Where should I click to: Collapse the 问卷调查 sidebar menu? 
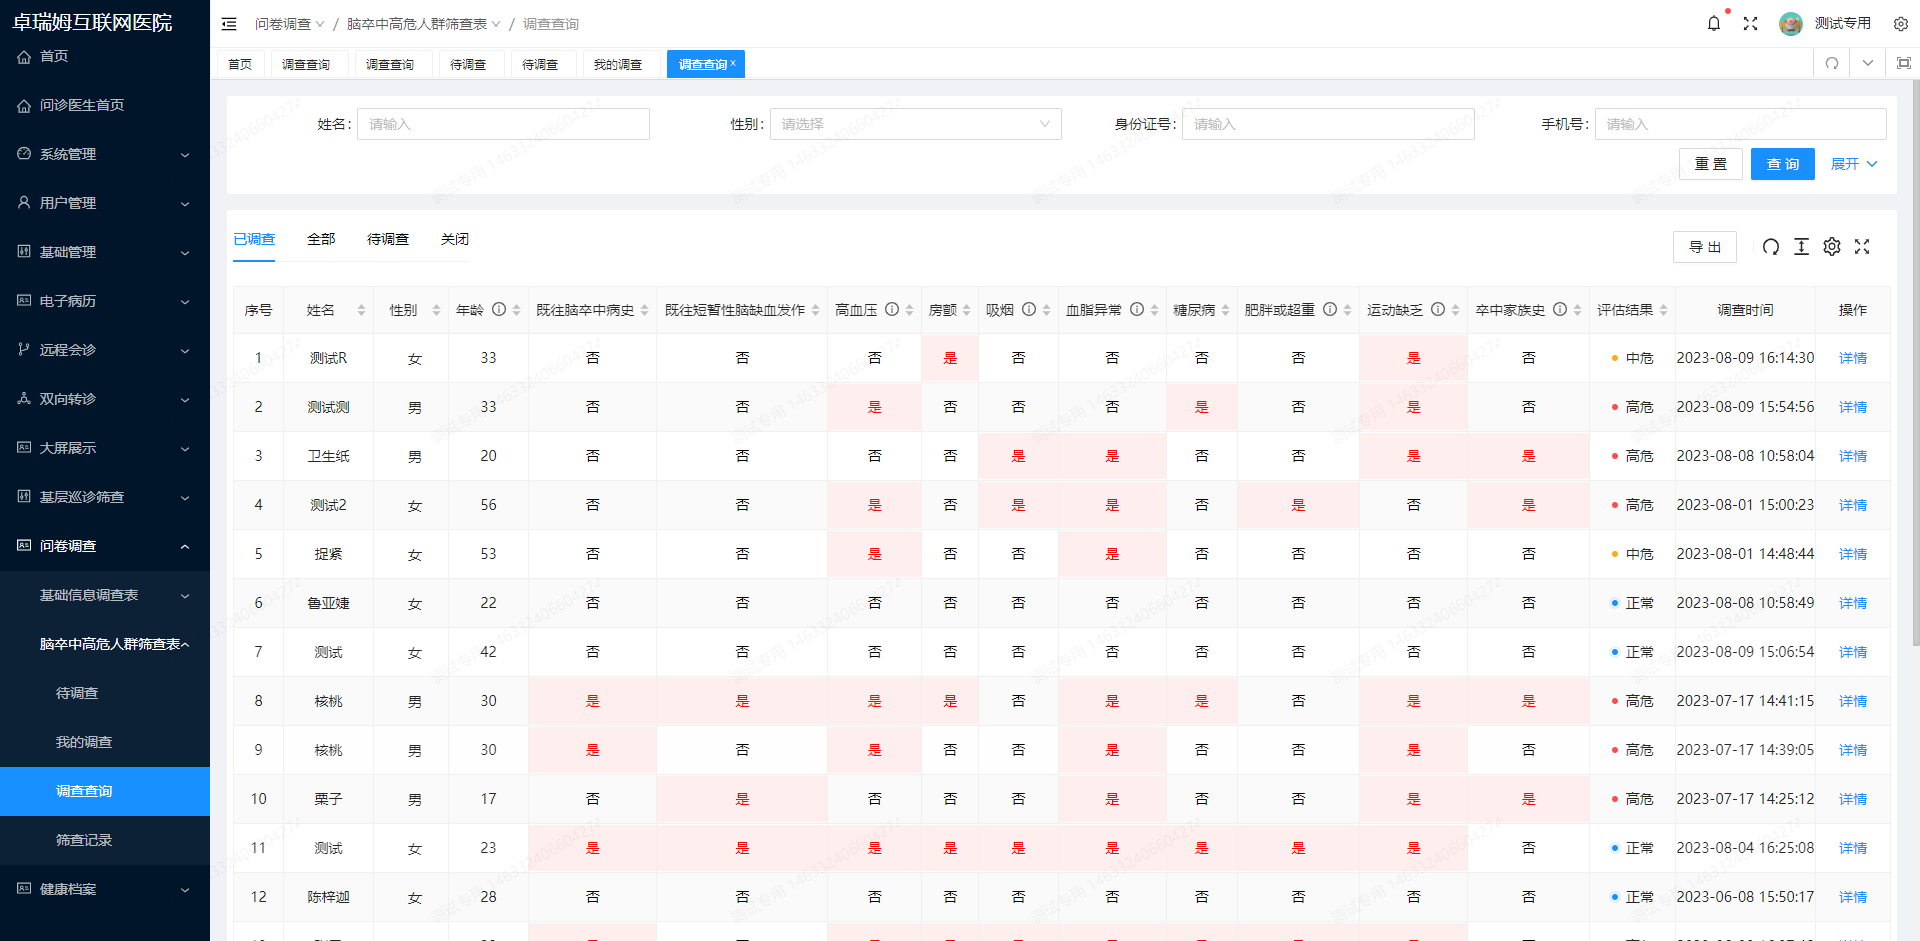[x=105, y=546]
